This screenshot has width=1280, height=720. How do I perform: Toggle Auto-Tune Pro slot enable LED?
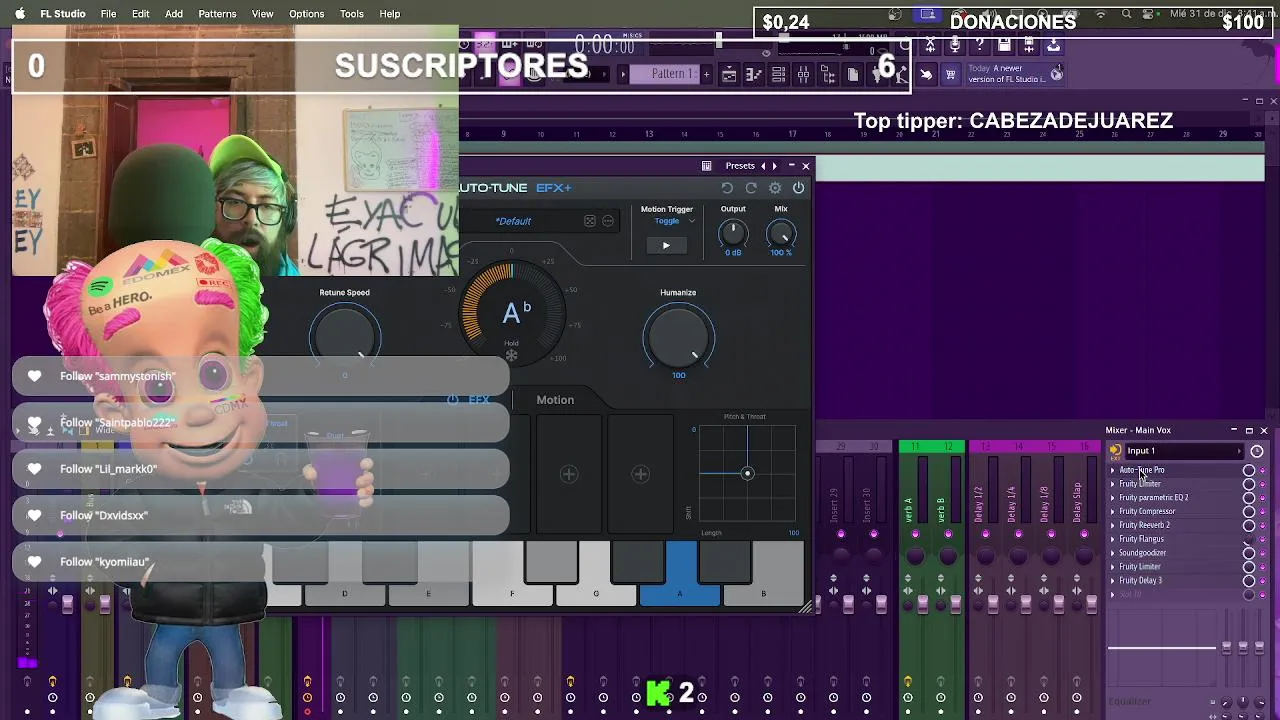[1262, 471]
